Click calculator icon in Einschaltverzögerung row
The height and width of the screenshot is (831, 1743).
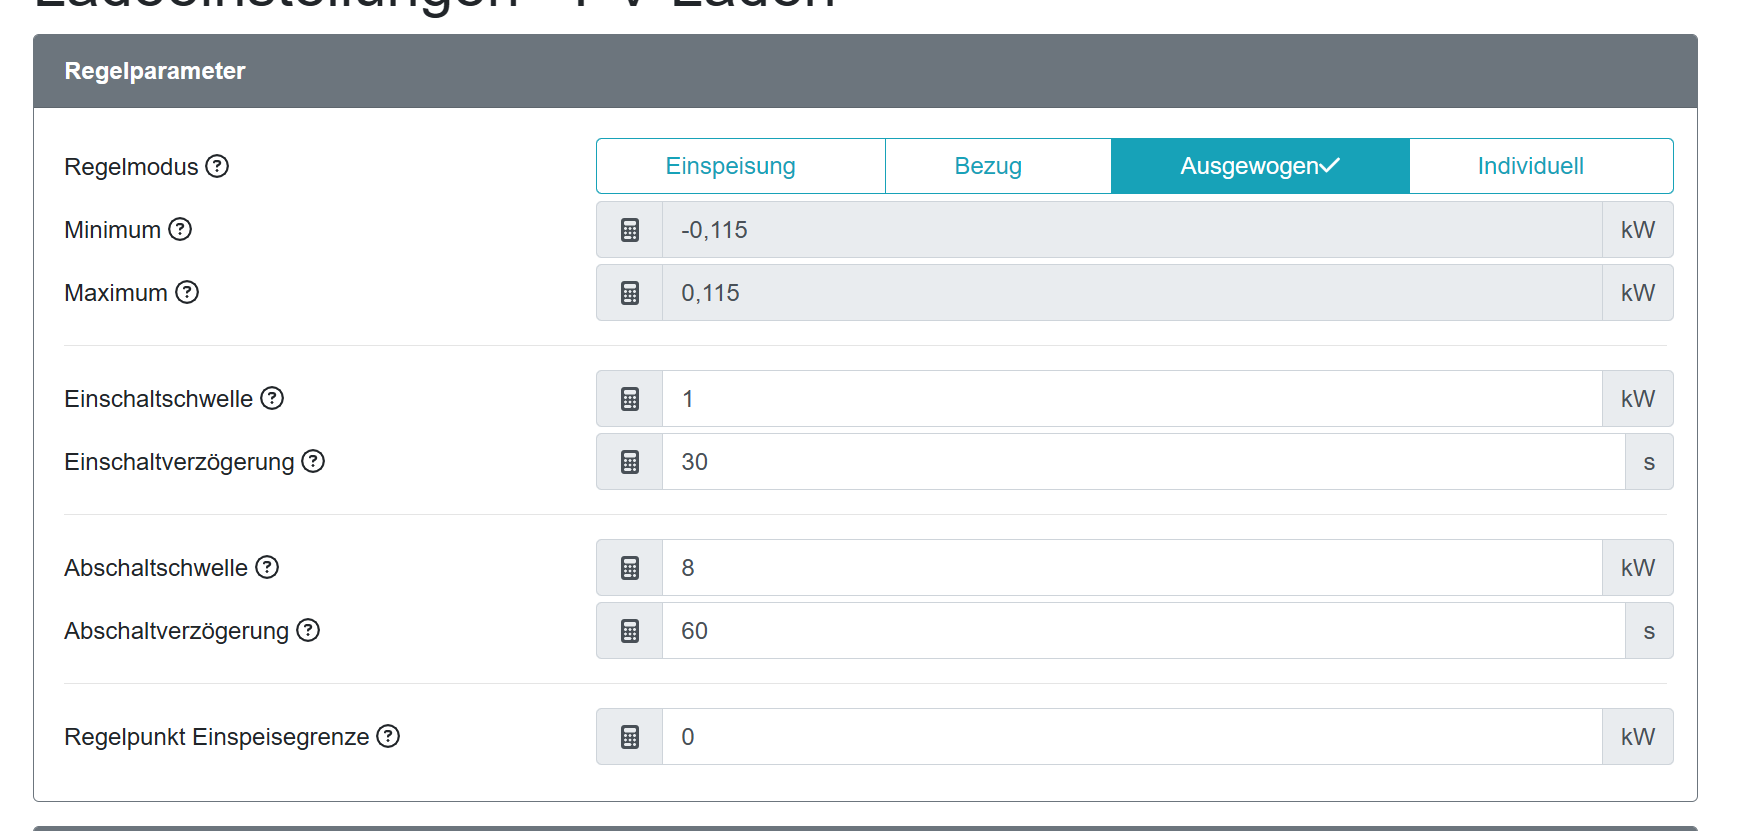pos(630,462)
